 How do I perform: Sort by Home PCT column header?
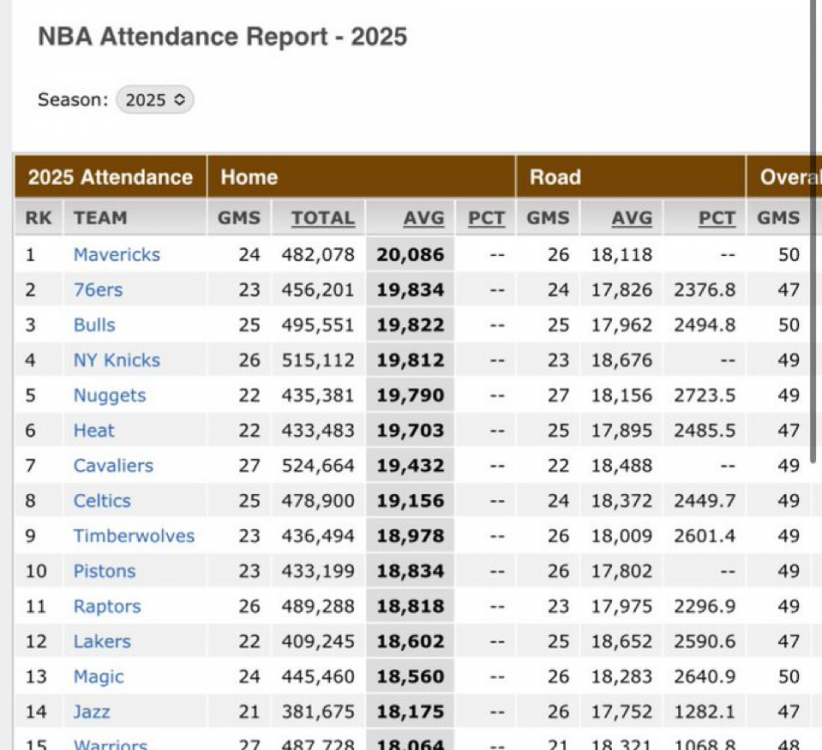click(486, 218)
